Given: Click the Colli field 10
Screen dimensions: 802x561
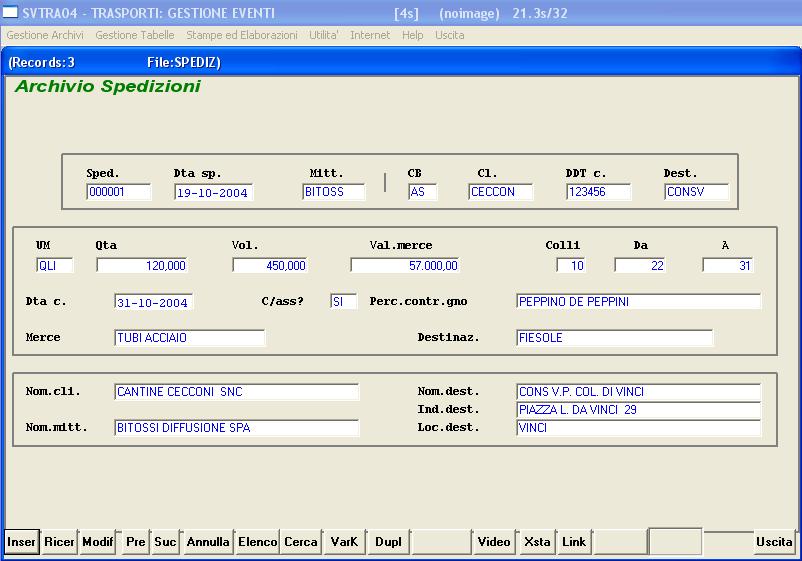Looking at the screenshot, I should (x=570, y=265).
